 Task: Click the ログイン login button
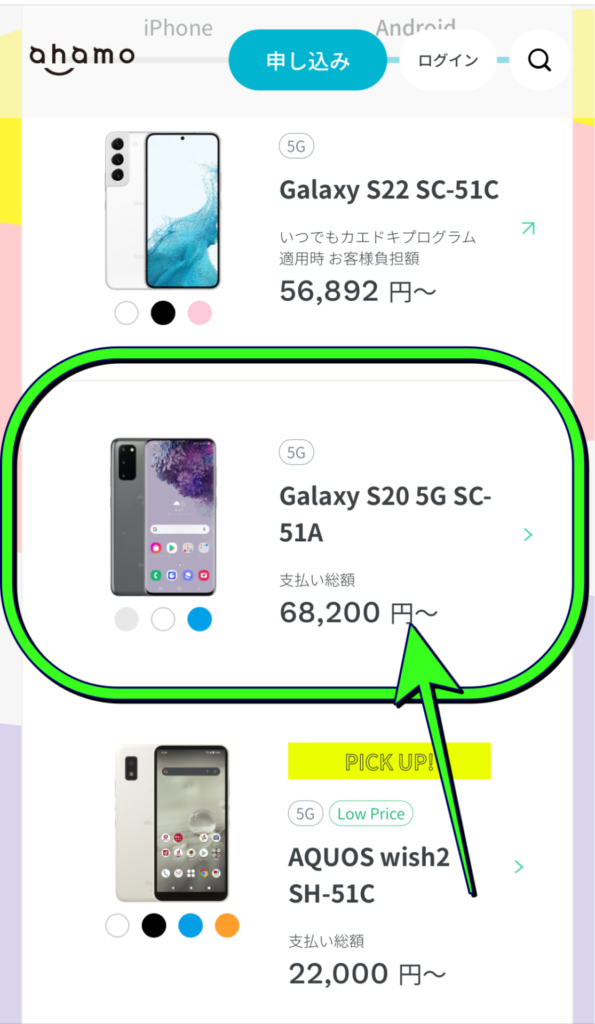[448, 60]
